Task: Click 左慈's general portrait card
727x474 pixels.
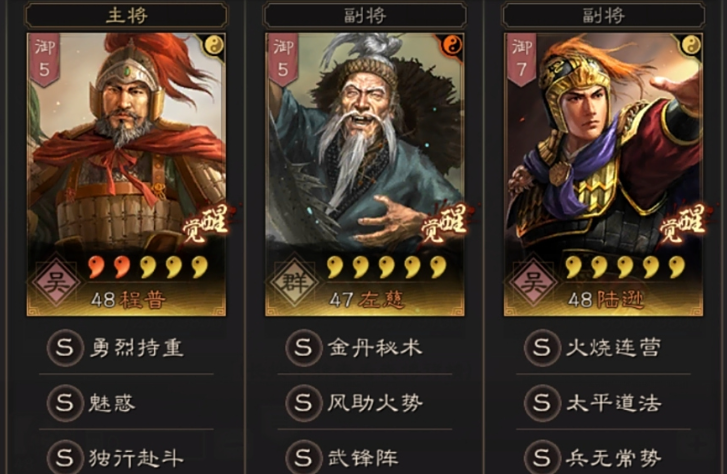Action: 365,174
